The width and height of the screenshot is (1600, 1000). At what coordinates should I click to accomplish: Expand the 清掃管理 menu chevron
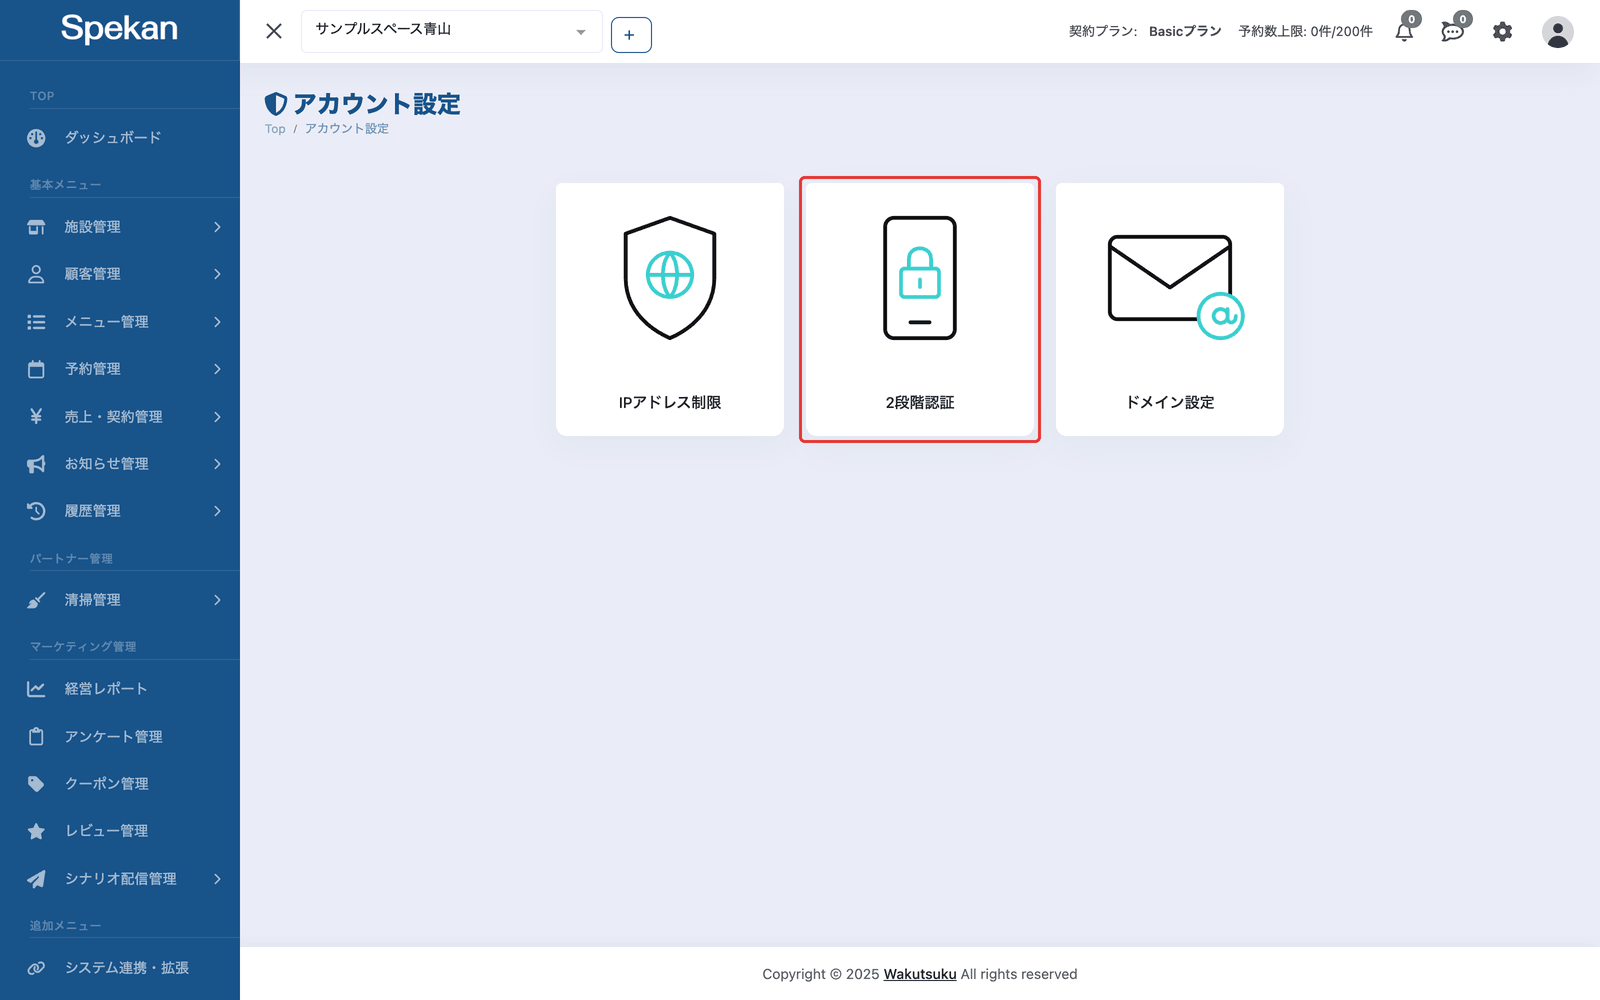tap(217, 600)
